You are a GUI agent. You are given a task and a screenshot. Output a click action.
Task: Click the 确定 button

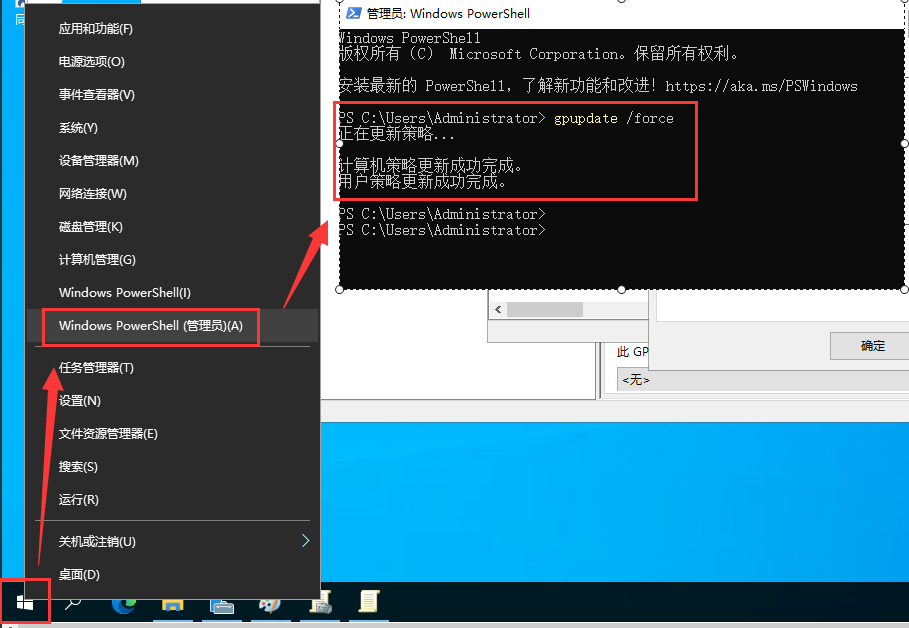pyautogui.click(x=872, y=346)
